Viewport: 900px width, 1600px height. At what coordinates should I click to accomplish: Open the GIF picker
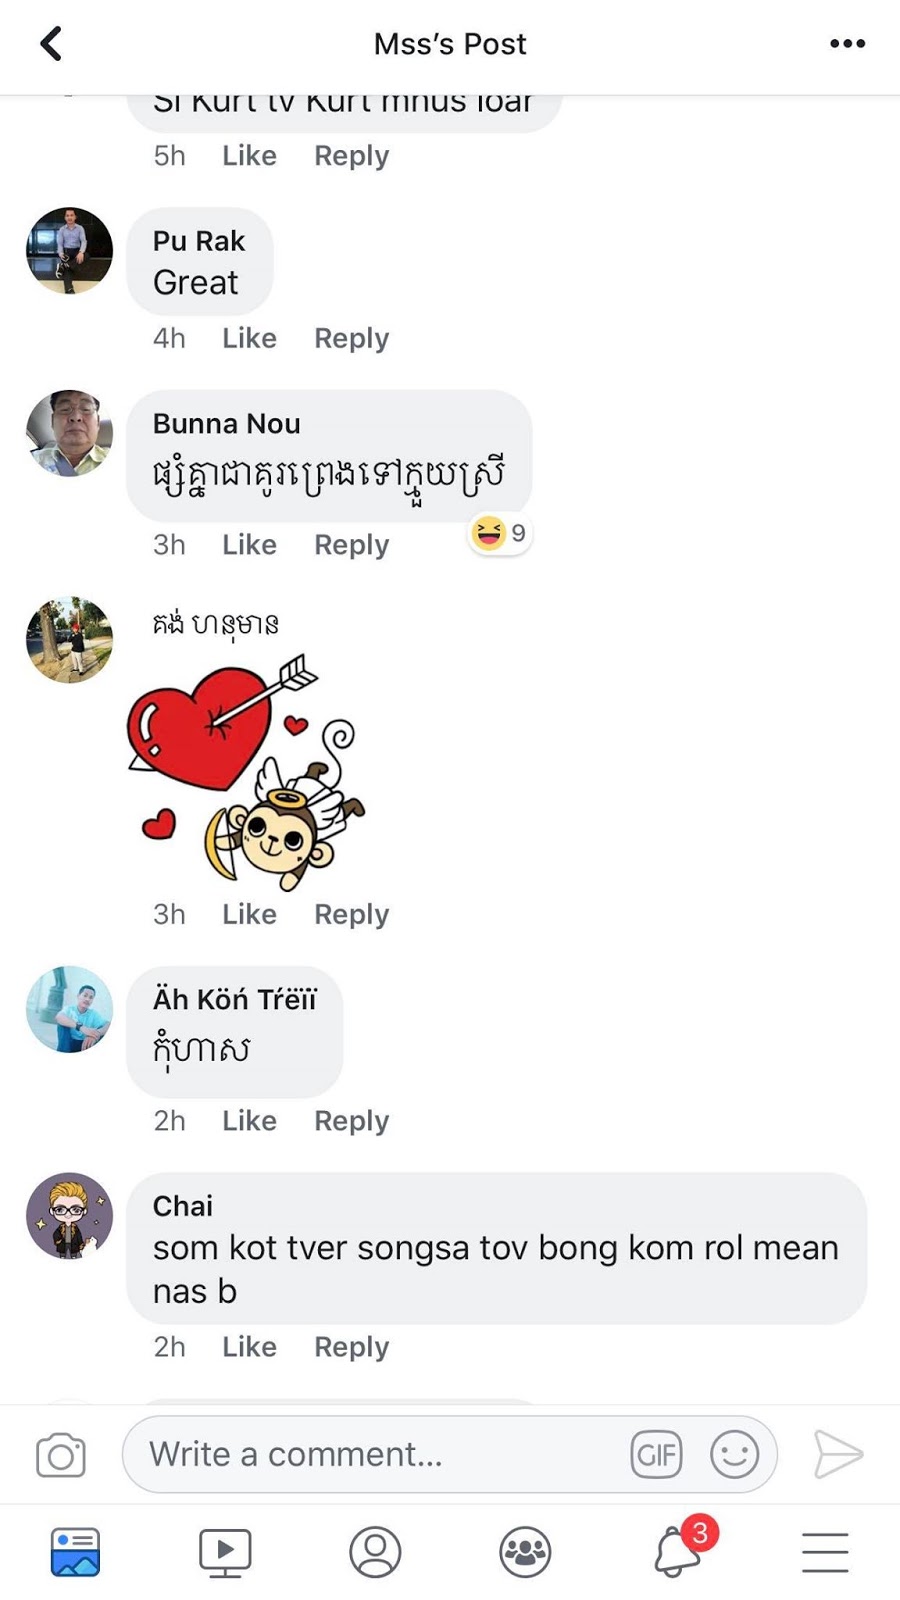[x=656, y=1454]
